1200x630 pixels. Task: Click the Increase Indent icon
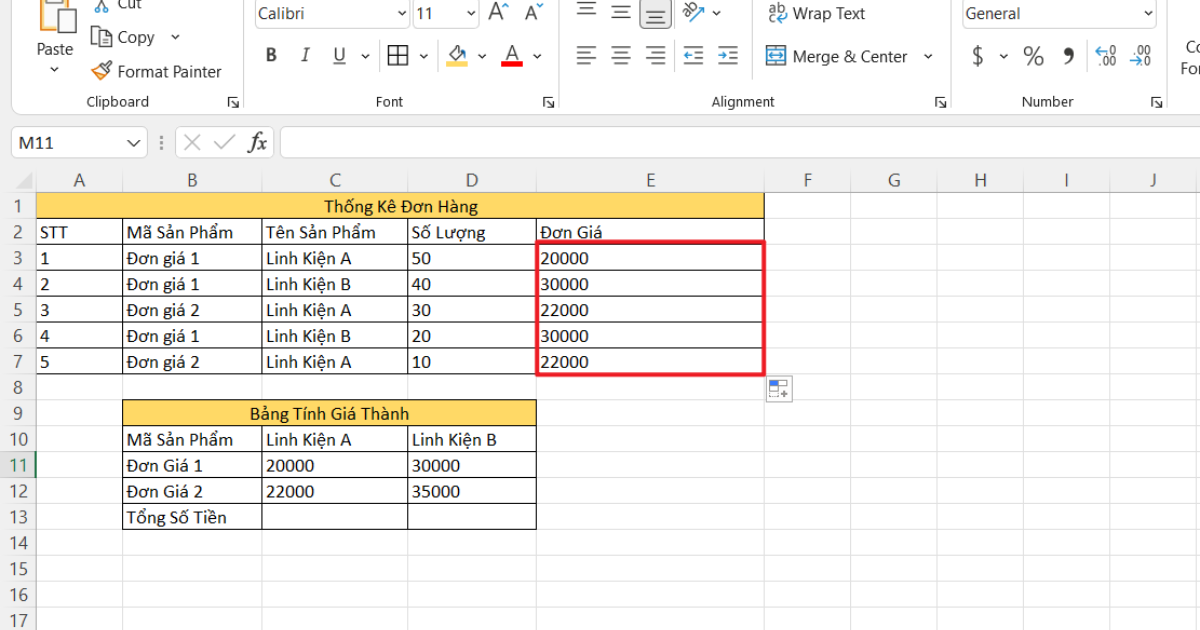727,56
